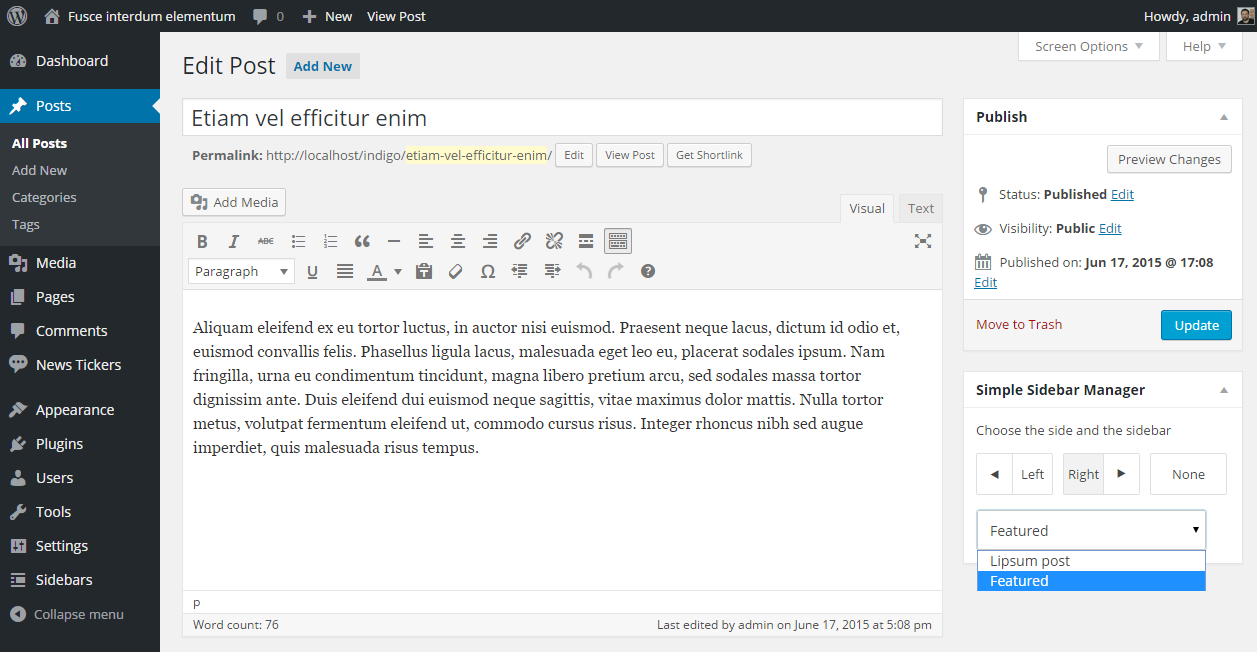Switch to the Text editor tab
1257x652 pixels.
click(921, 208)
